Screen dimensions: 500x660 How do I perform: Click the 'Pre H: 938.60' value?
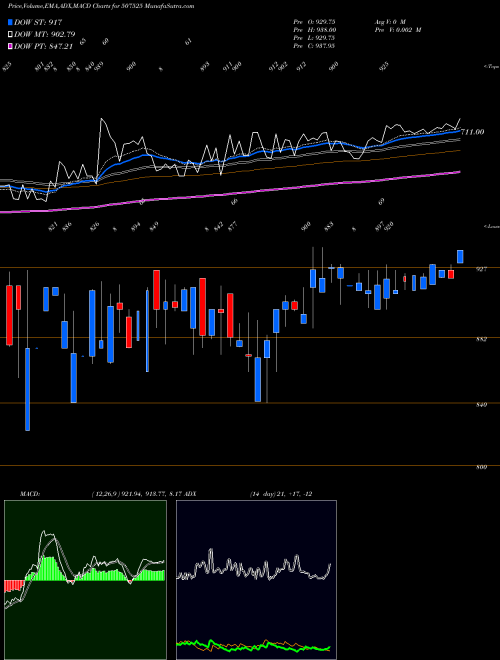point(314,30)
